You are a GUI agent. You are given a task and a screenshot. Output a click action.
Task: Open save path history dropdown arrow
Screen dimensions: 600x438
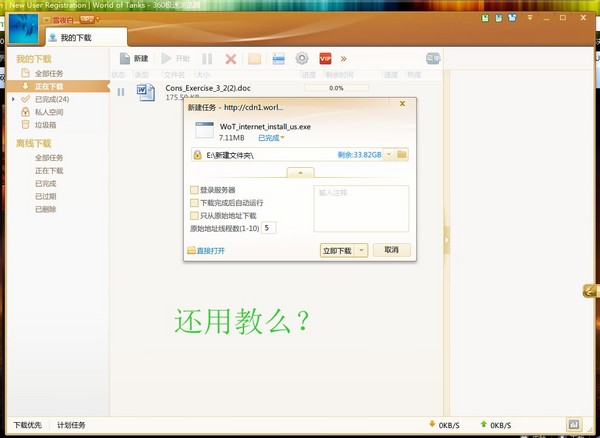point(389,155)
